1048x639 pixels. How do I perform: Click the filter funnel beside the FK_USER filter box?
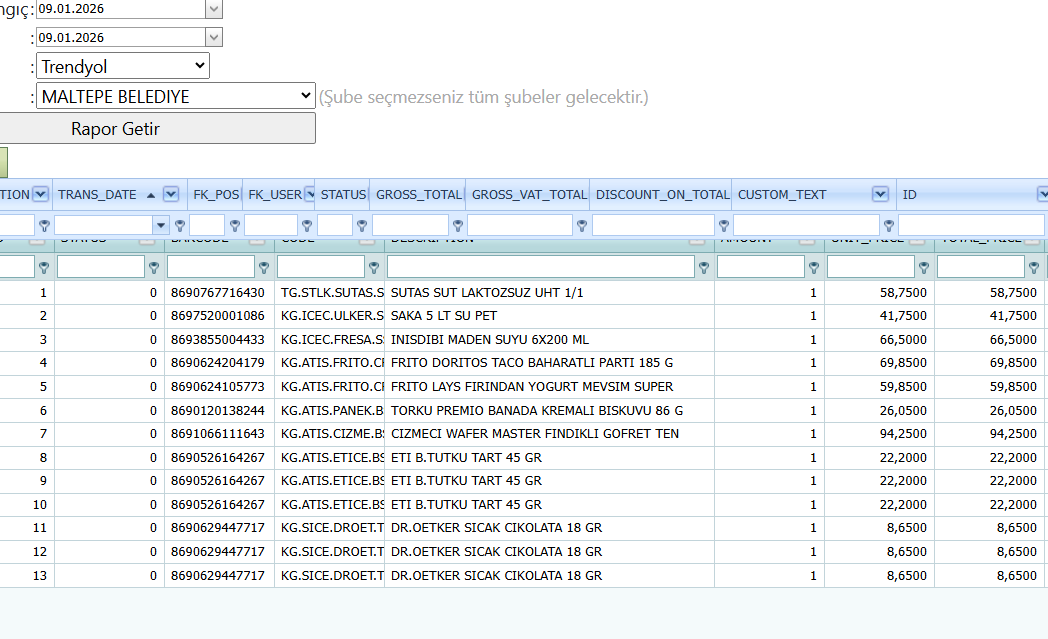point(307,226)
